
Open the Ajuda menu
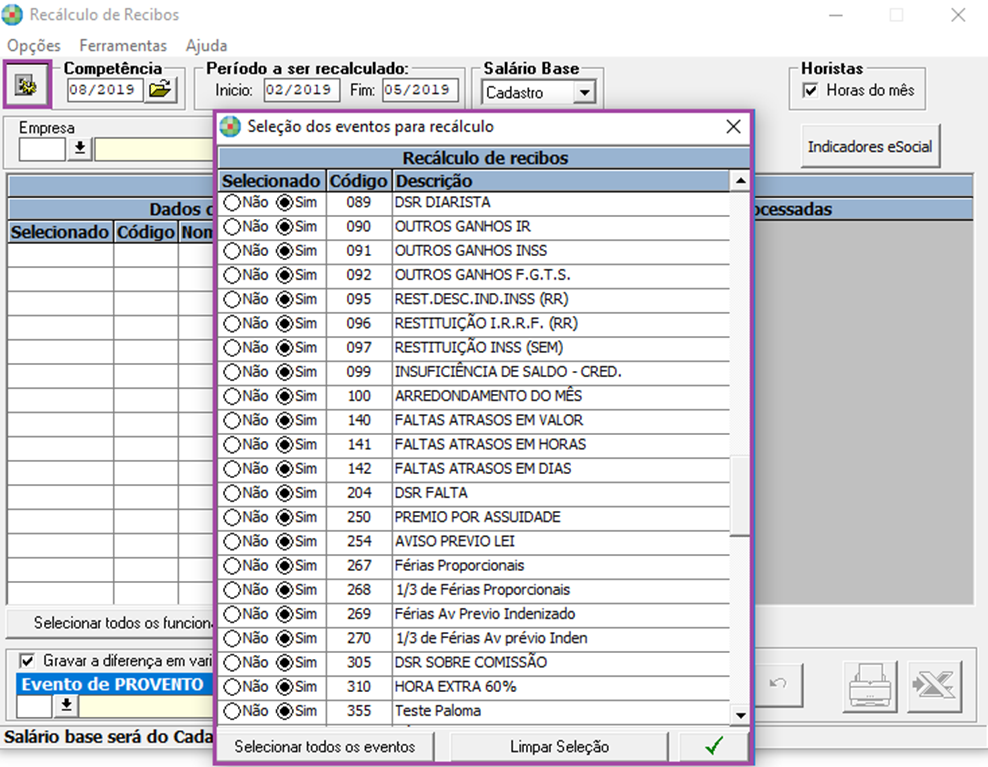pos(206,45)
